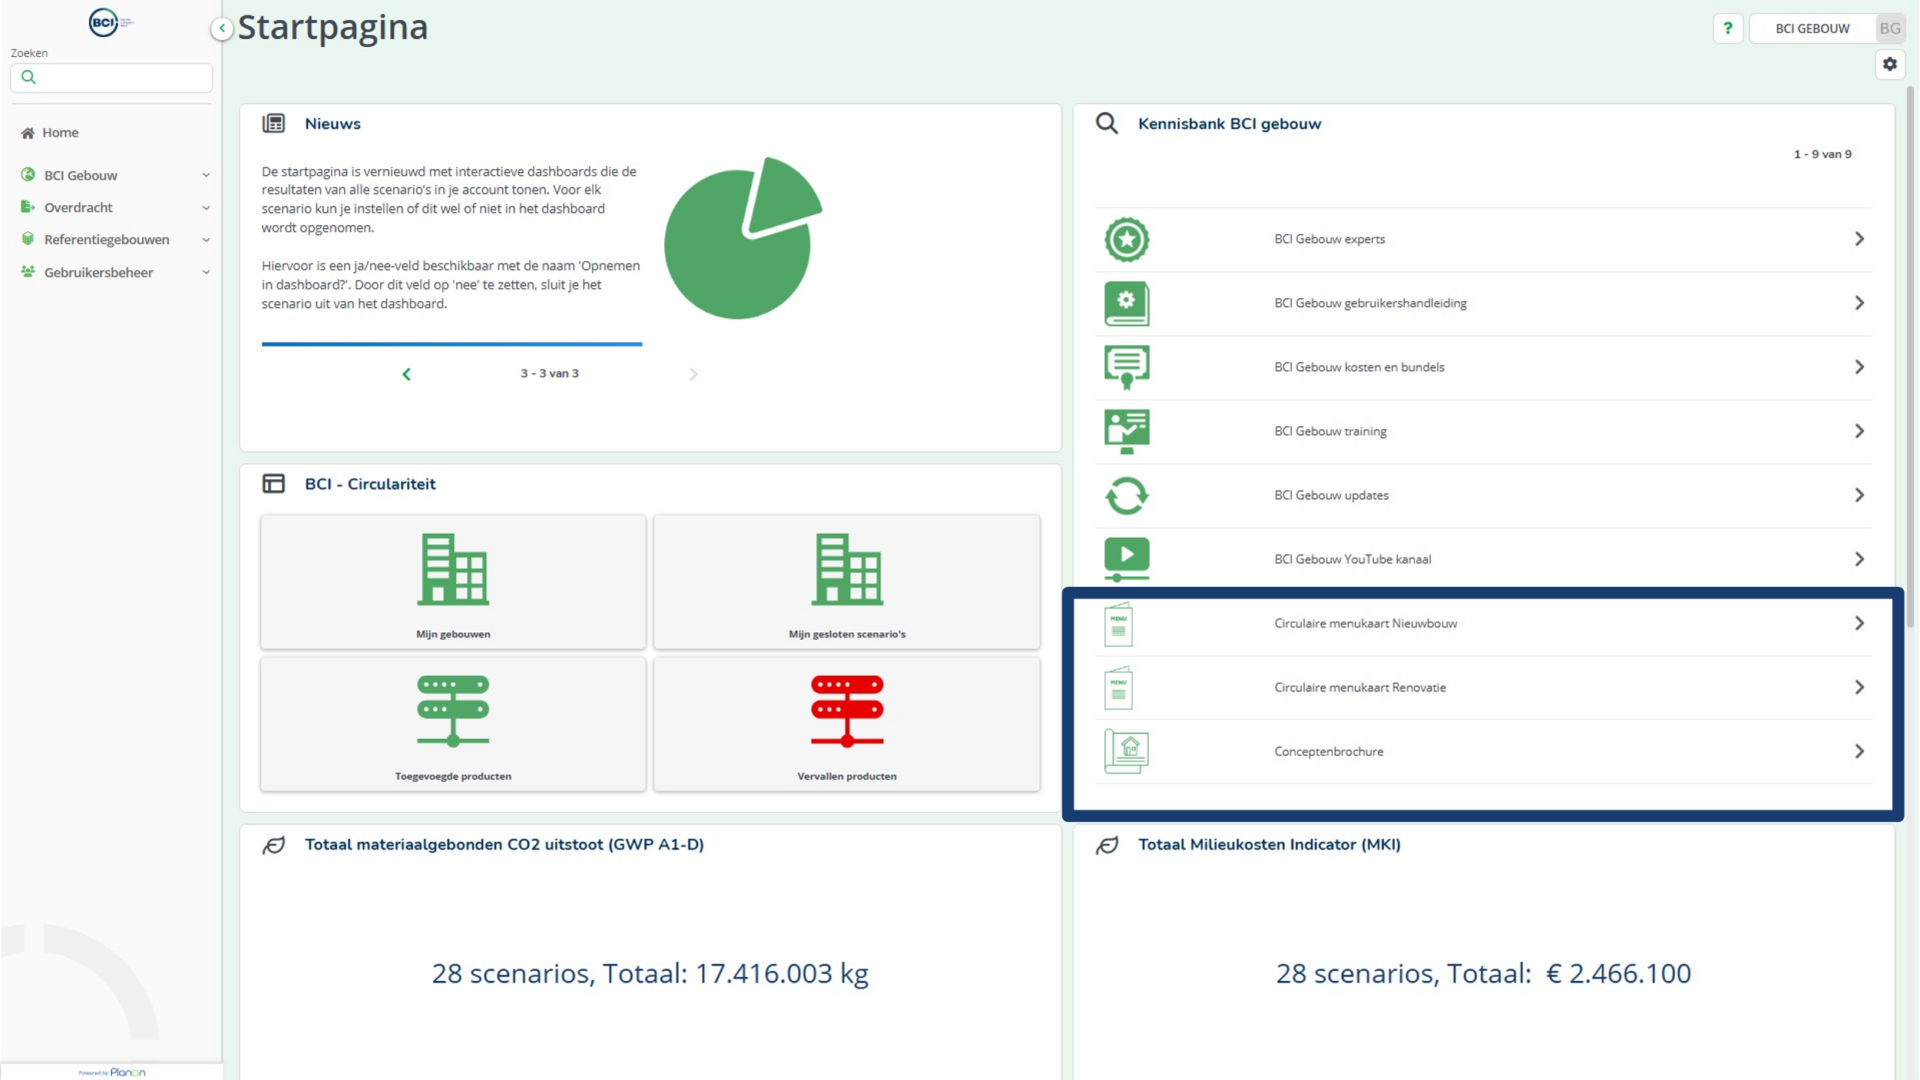Click the Home house icon

click(x=28, y=133)
